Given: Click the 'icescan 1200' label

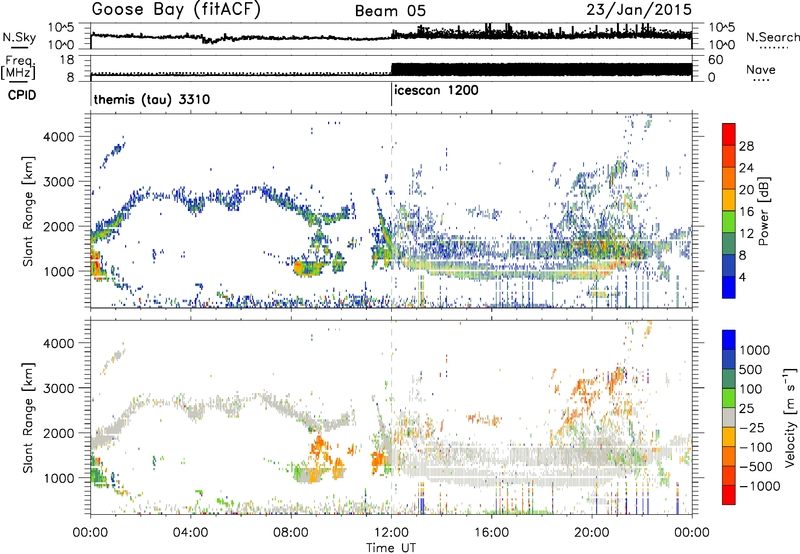Looking at the screenshot, I should [x=436, y=91].
